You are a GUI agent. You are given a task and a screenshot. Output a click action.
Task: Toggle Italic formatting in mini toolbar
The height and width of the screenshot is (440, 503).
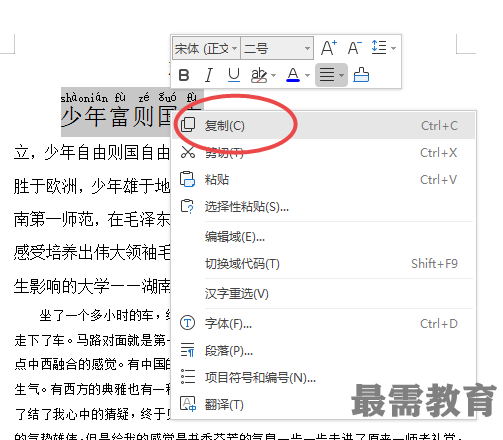point(209,75)
